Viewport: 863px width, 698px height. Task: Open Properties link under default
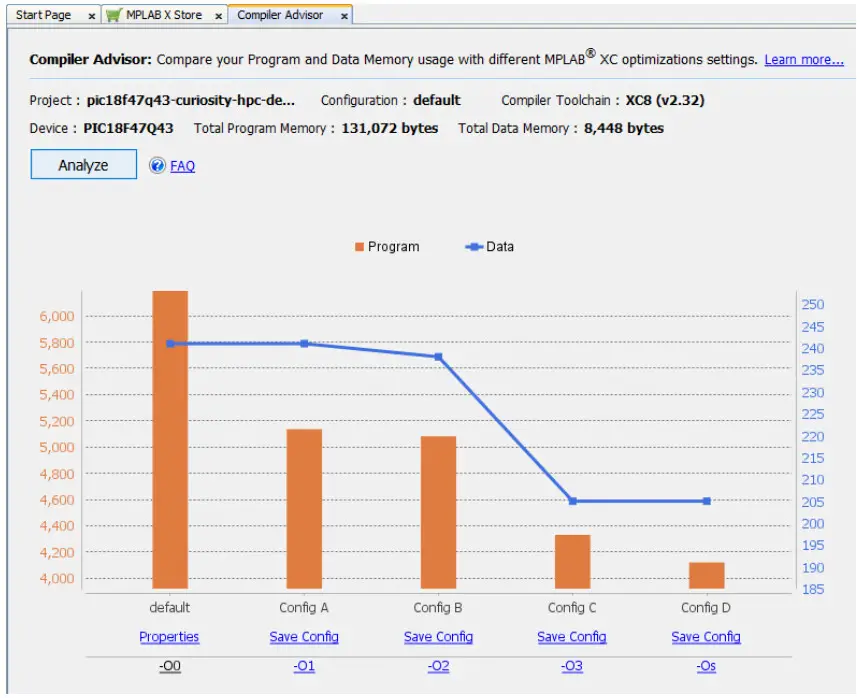pos(169,637)
